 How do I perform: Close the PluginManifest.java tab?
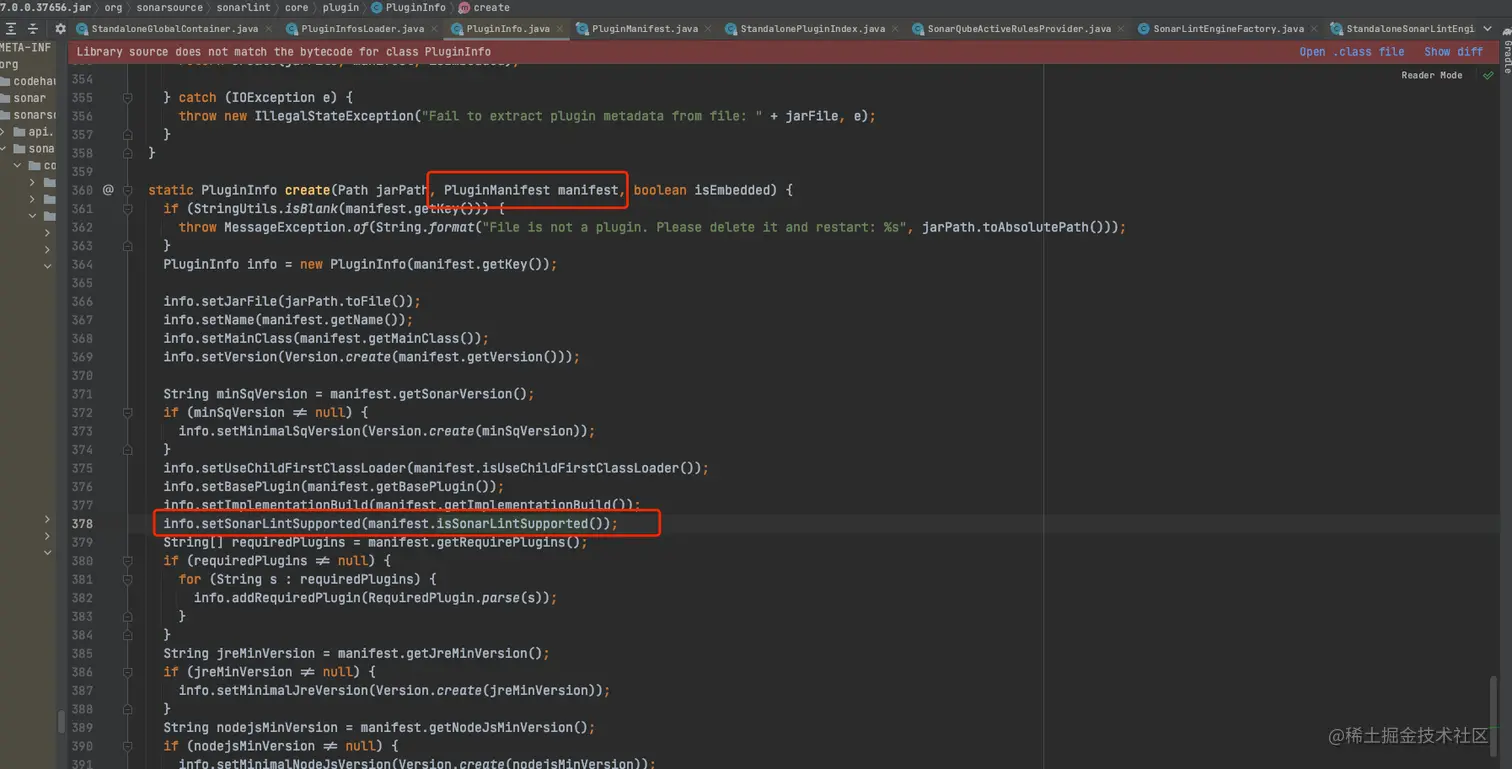pyautogui.click(x=709, y=29)
